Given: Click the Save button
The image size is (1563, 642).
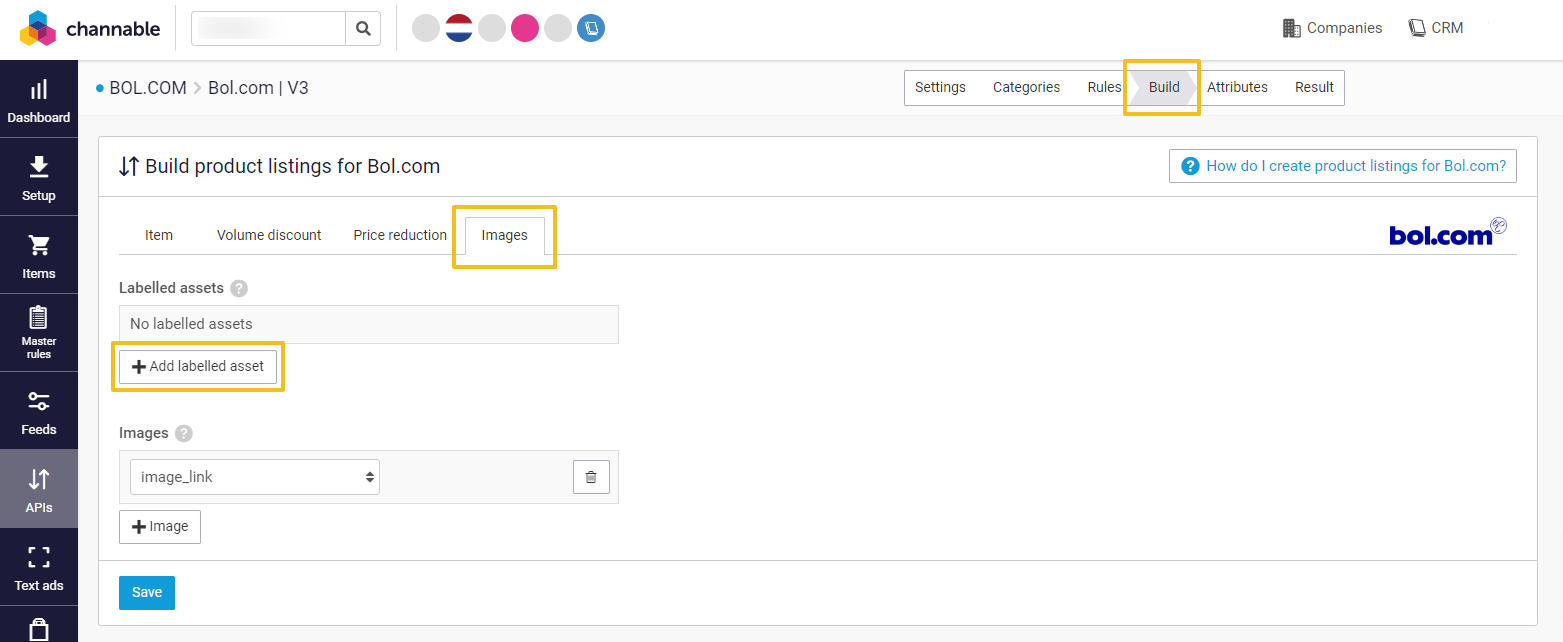Looking at the screenshot, I should 147,592.
